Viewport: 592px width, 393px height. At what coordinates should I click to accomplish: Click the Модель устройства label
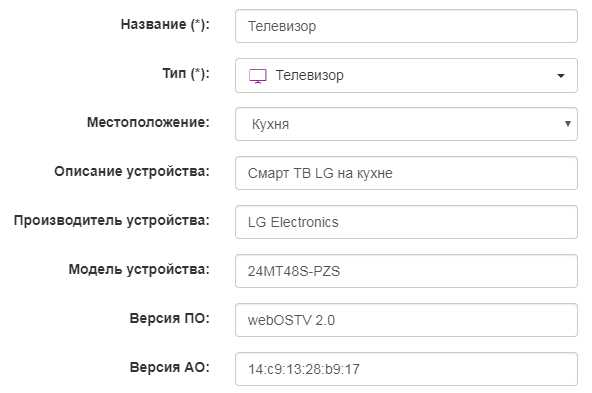139,270
